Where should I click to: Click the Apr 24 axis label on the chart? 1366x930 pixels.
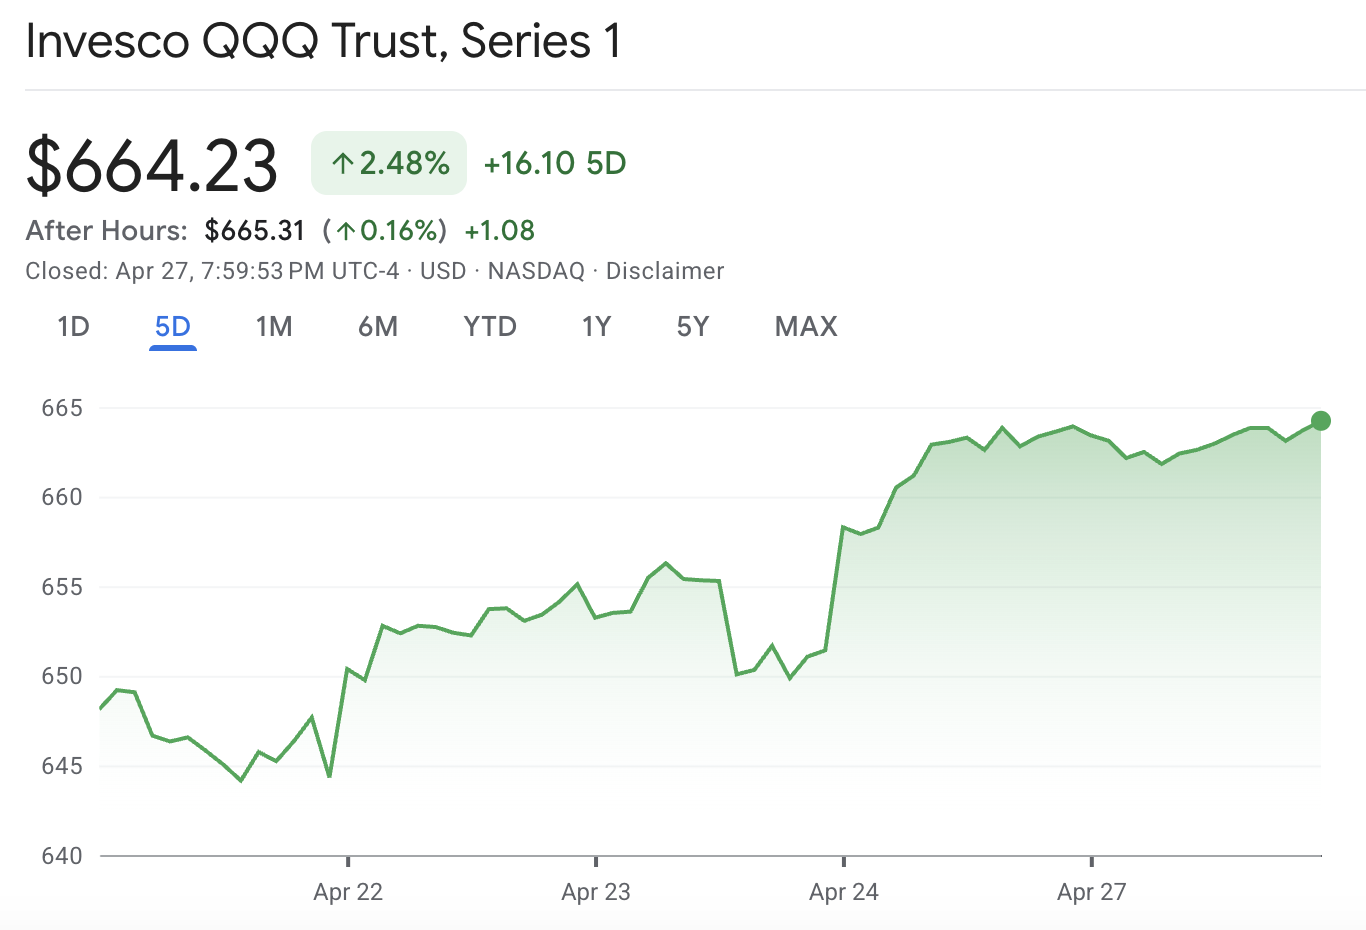click(x=845, y=892)
